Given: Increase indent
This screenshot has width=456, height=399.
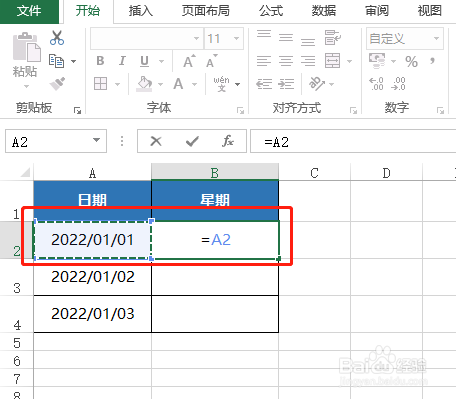Looking at the screenshot, I should click(x=286, y=84).
